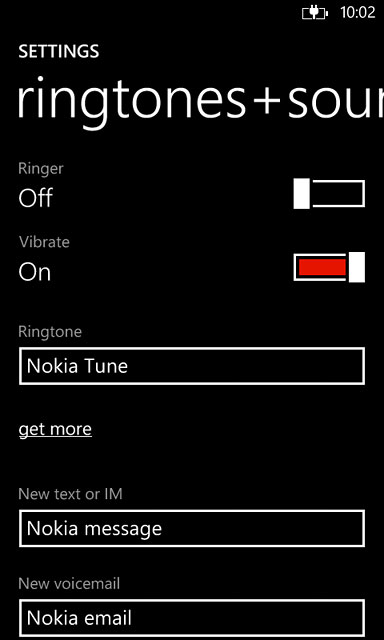
Task: Tap the Vibrate On status text
Action: tap(35, 272)
